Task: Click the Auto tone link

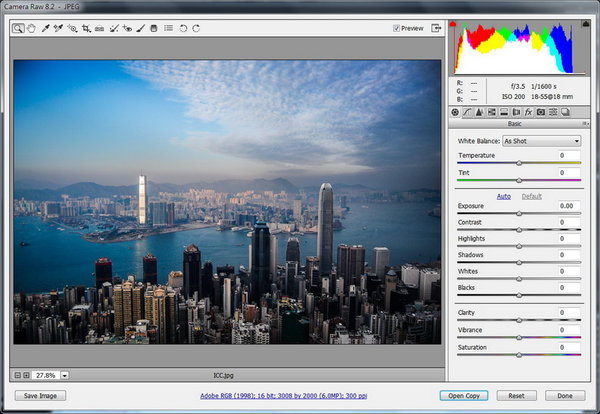Action: pyautogui.click(x=504, y=196)
